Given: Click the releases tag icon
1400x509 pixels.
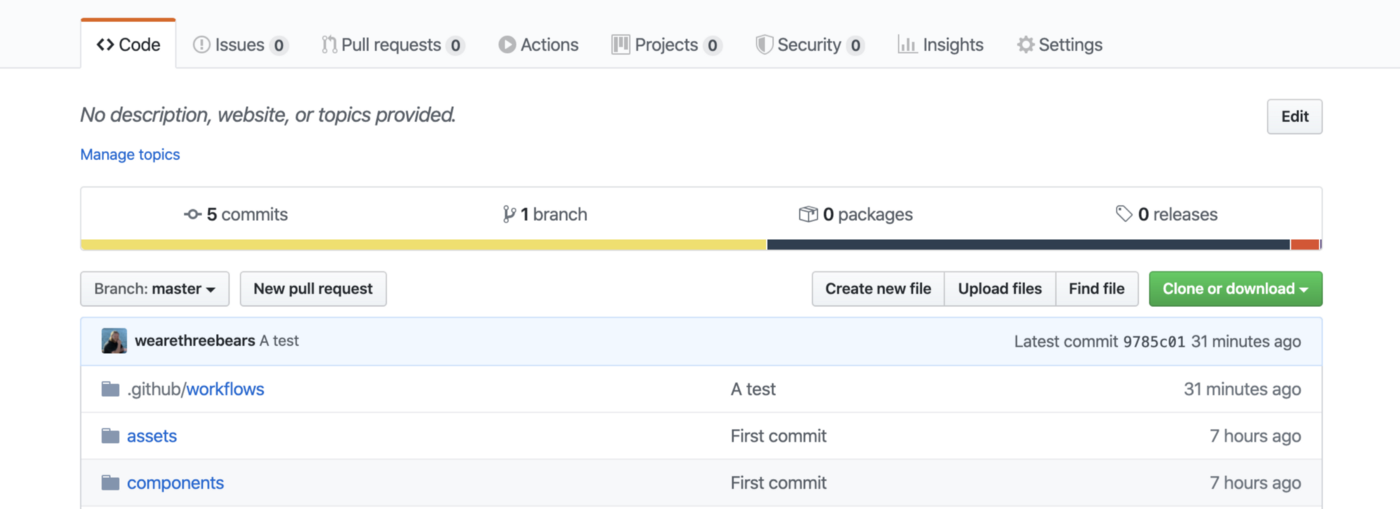Looking at the screenshot, I should pos(1124,214).
